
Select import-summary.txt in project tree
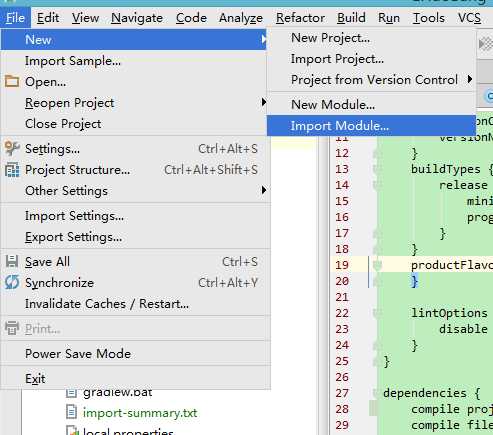[x=140, y=413]
